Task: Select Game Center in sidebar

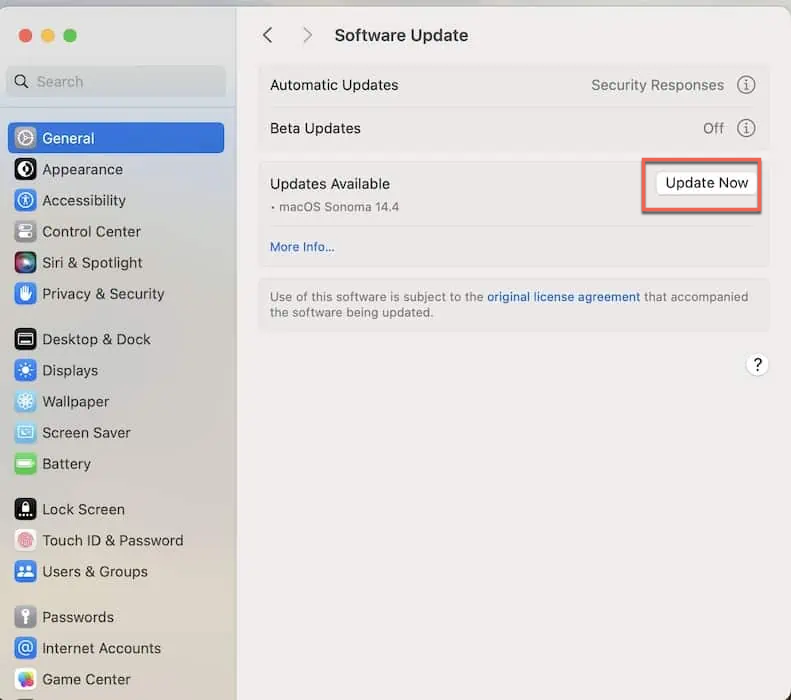Action: click(116, 679)
